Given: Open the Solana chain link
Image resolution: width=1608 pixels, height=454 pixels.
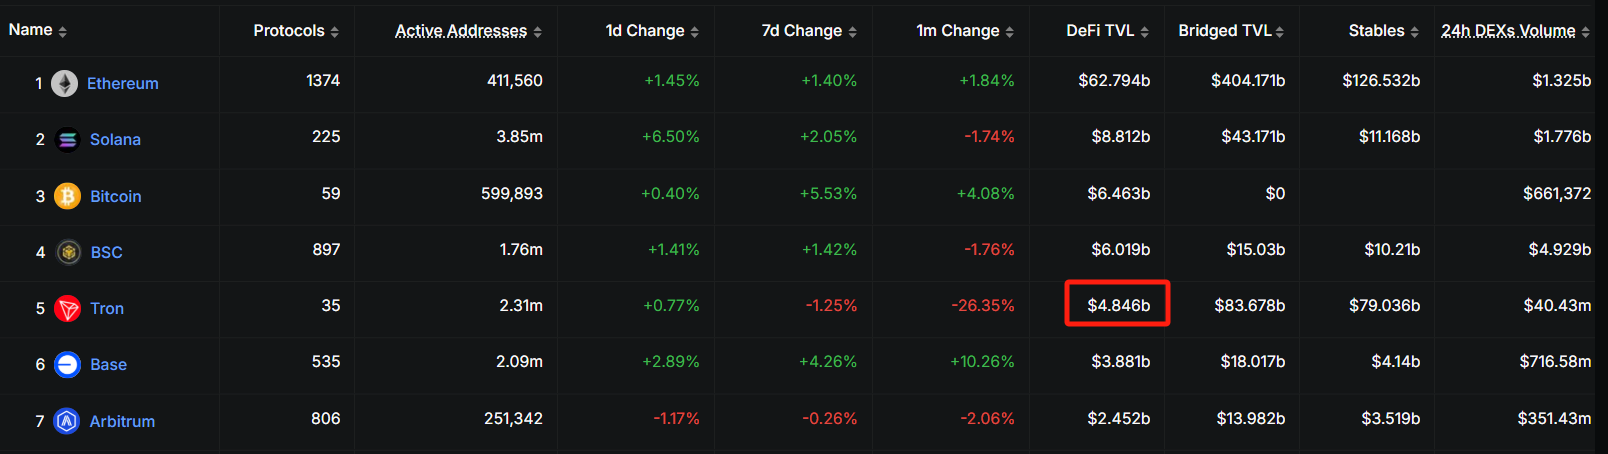Looking at the screenshot, I should click(x=115, y=140).
